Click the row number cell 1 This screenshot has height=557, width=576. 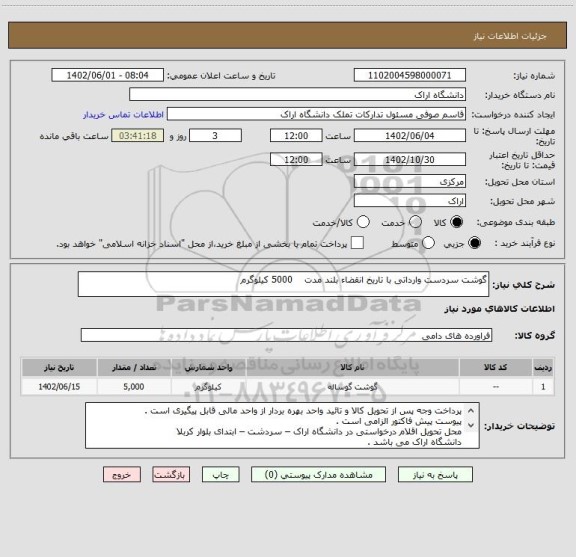[543, 387]
